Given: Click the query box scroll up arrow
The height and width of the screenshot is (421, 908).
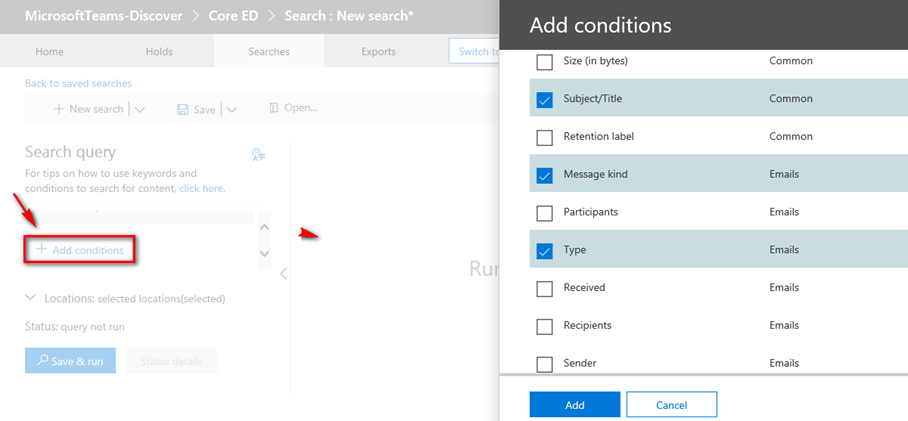Looking at the screenshot, I should [x=264, y=227].
